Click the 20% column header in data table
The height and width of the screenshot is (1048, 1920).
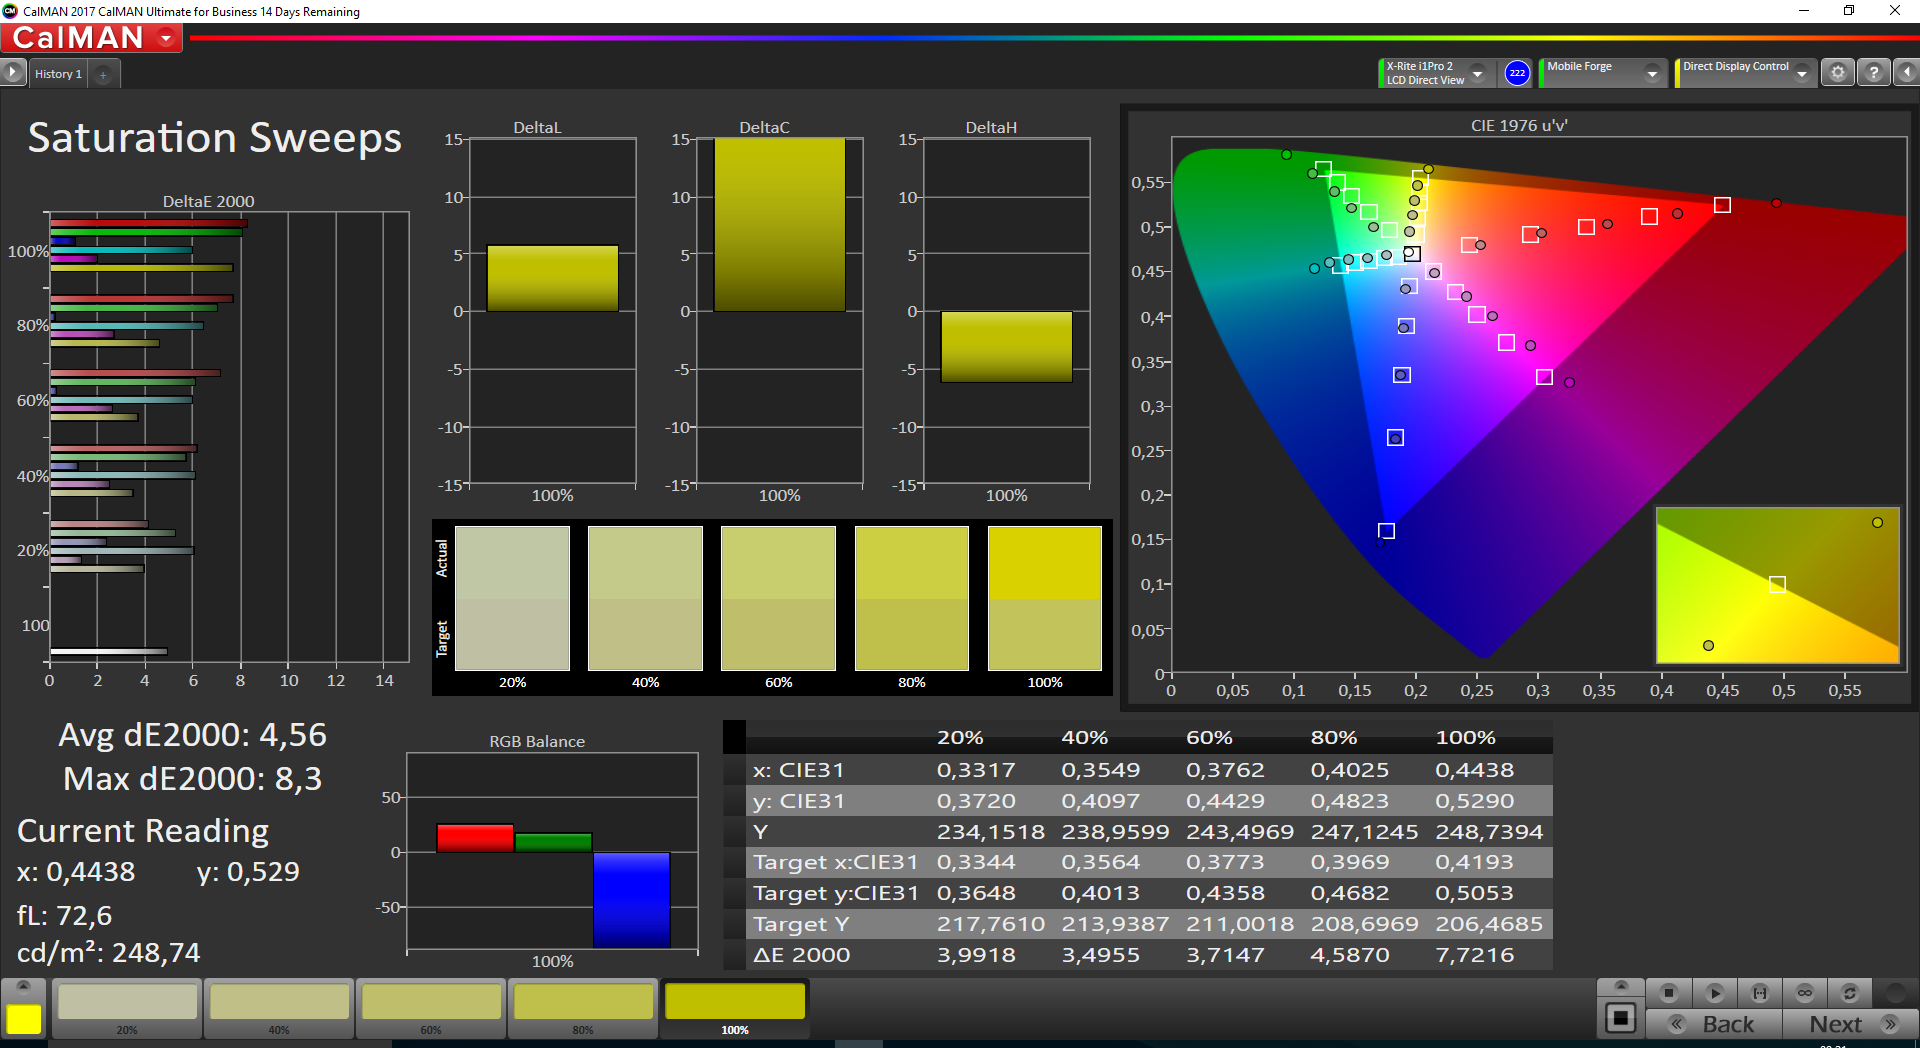960,738
